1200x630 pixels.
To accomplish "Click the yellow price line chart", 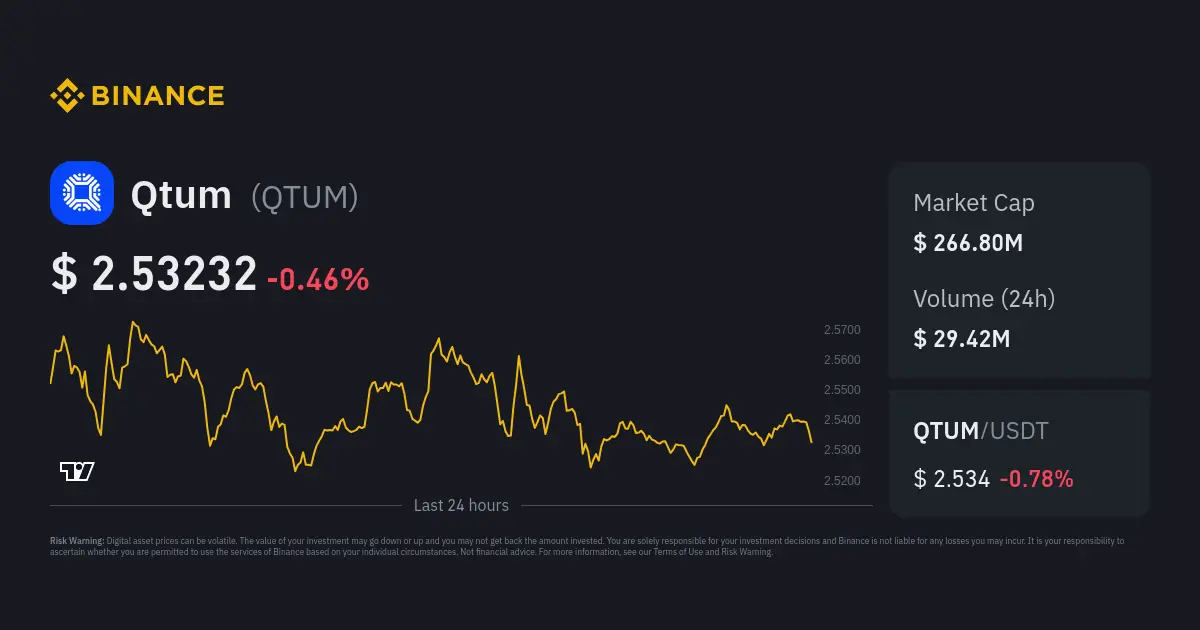I will click(431, 397).
